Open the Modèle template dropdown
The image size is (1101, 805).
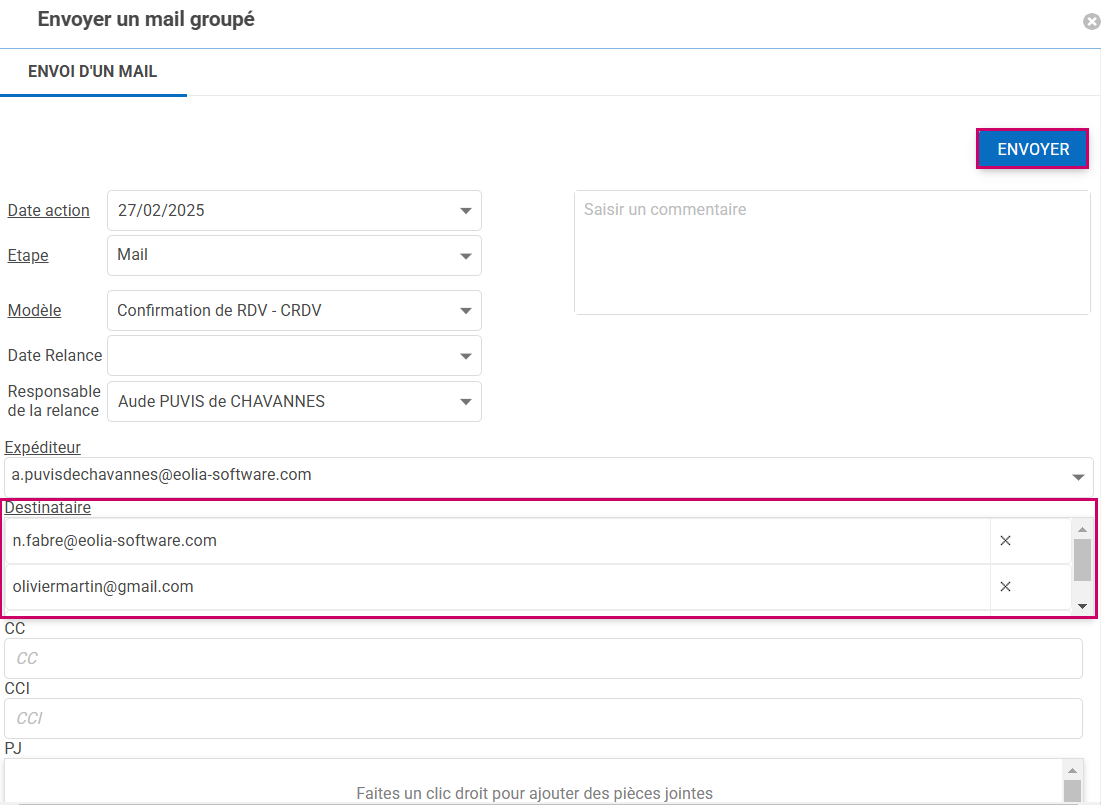click(x=465, y=311)
